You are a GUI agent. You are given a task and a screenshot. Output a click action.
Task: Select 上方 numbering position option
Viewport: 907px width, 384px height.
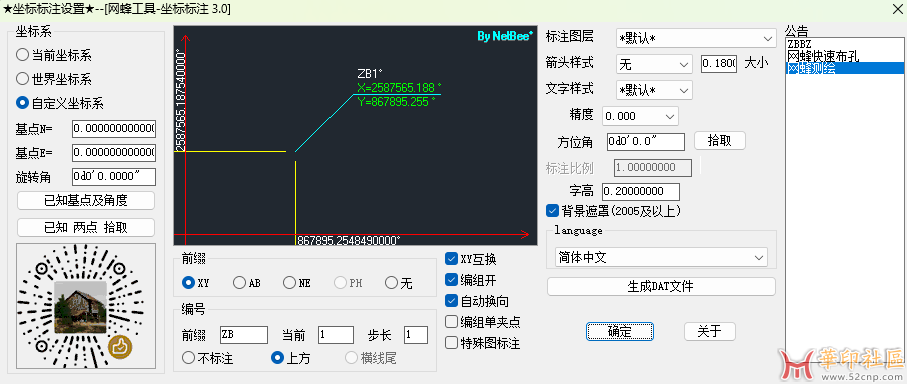point(290,358)
